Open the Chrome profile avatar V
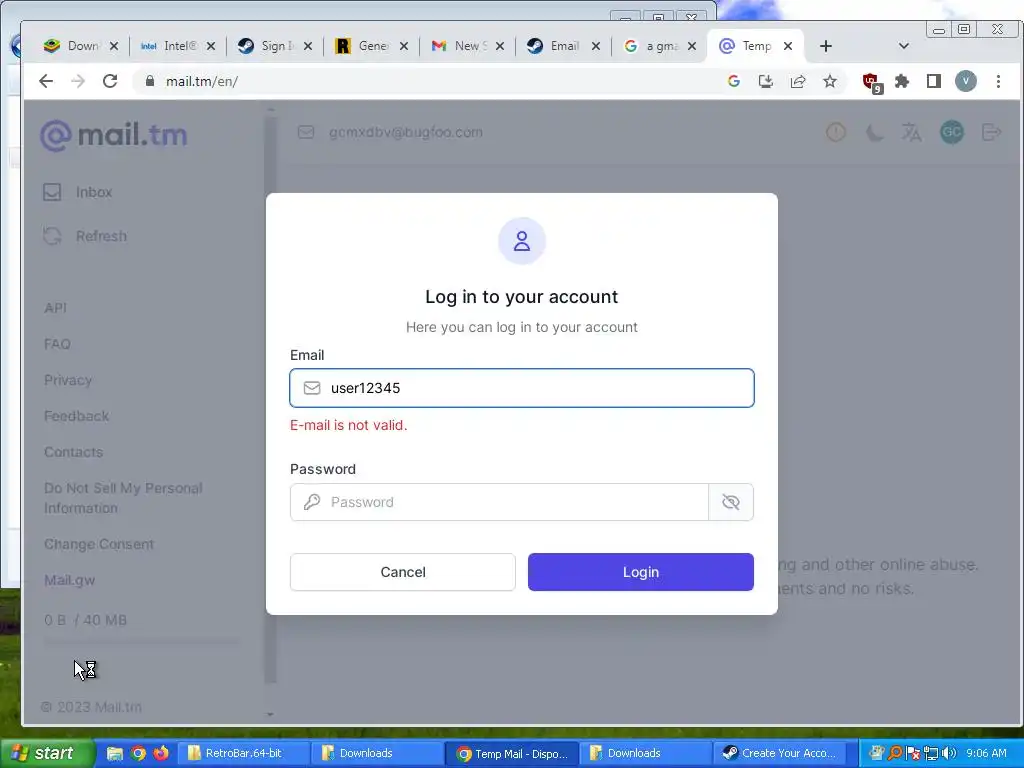The width and height of the screenshot is (1024, 768). point(966,81)
